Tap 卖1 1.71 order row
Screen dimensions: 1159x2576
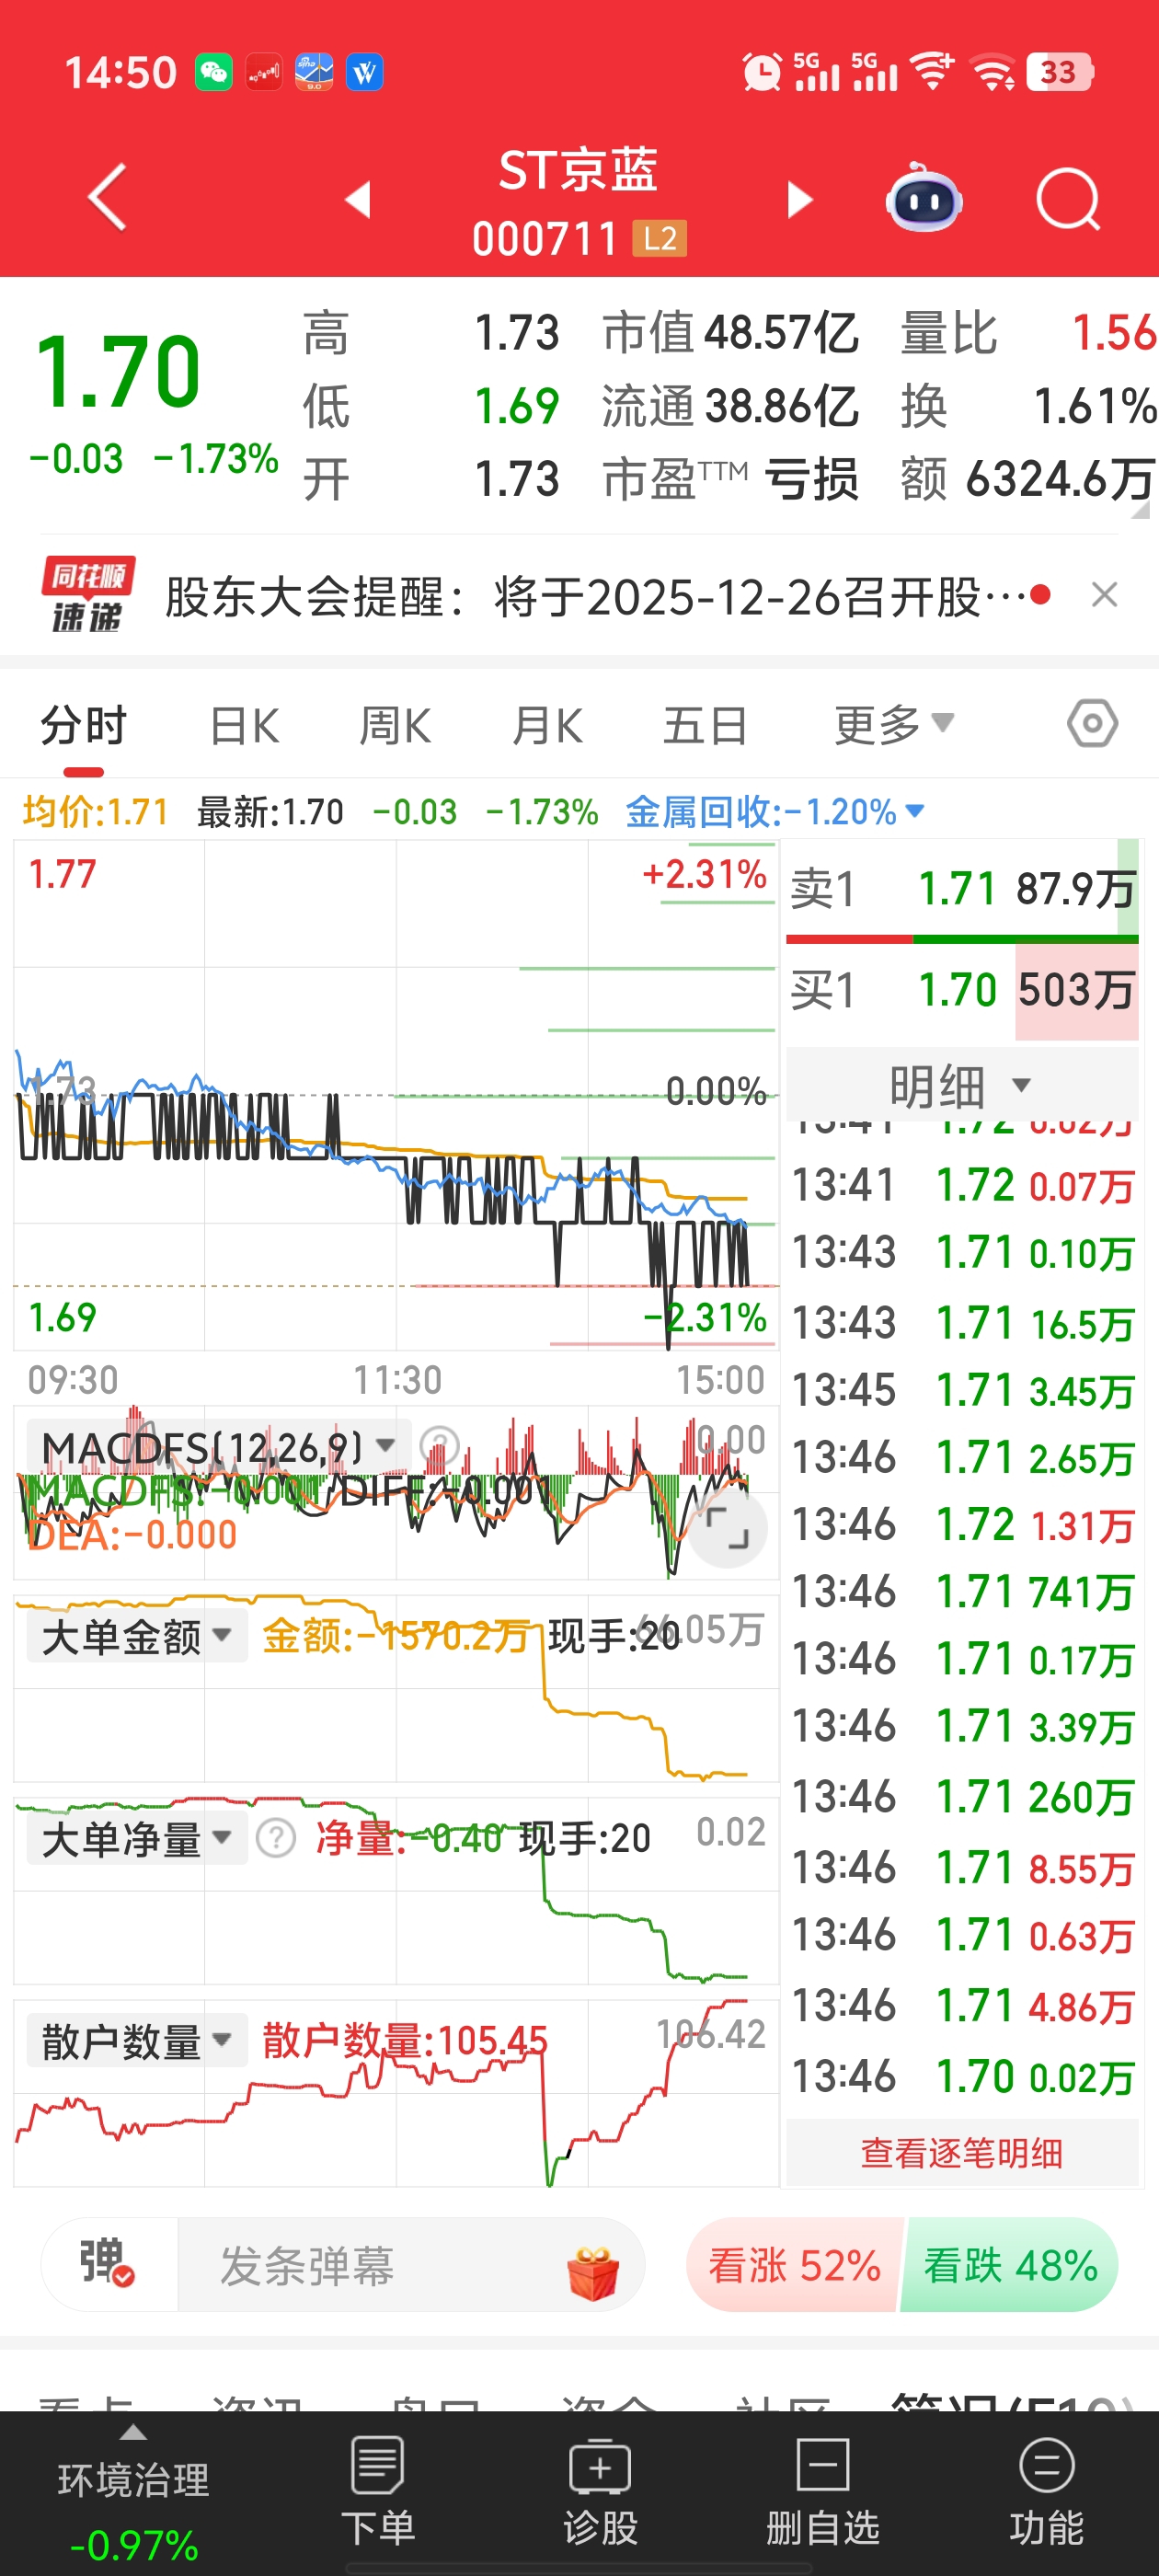pos(962,887)
